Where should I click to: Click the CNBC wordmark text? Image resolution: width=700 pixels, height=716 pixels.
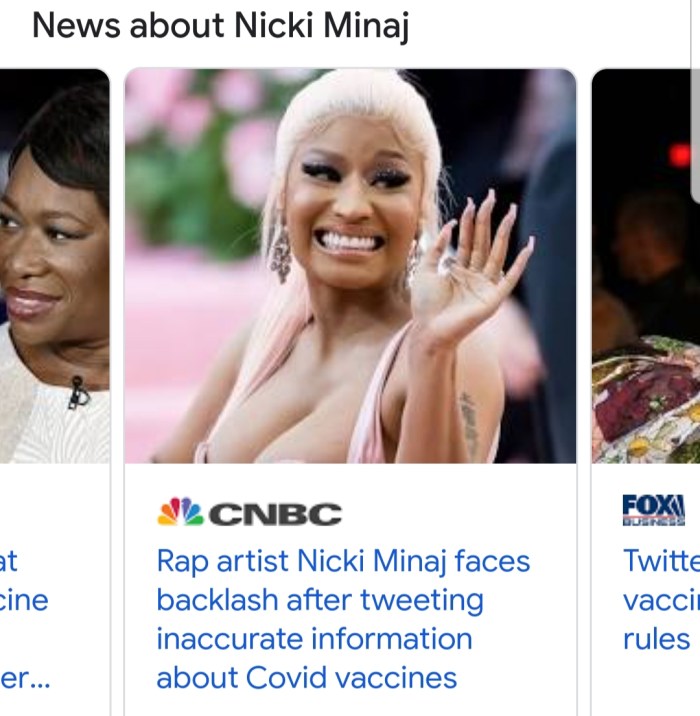point(275,514)
